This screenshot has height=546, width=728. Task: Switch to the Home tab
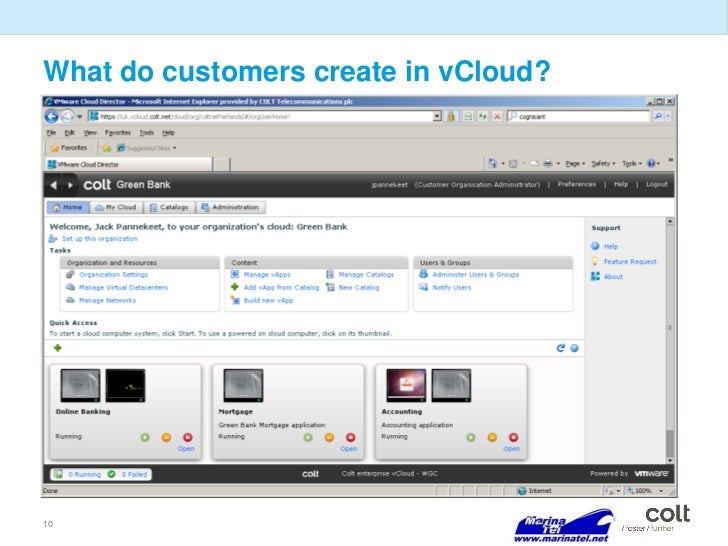(x=68, y=208)
